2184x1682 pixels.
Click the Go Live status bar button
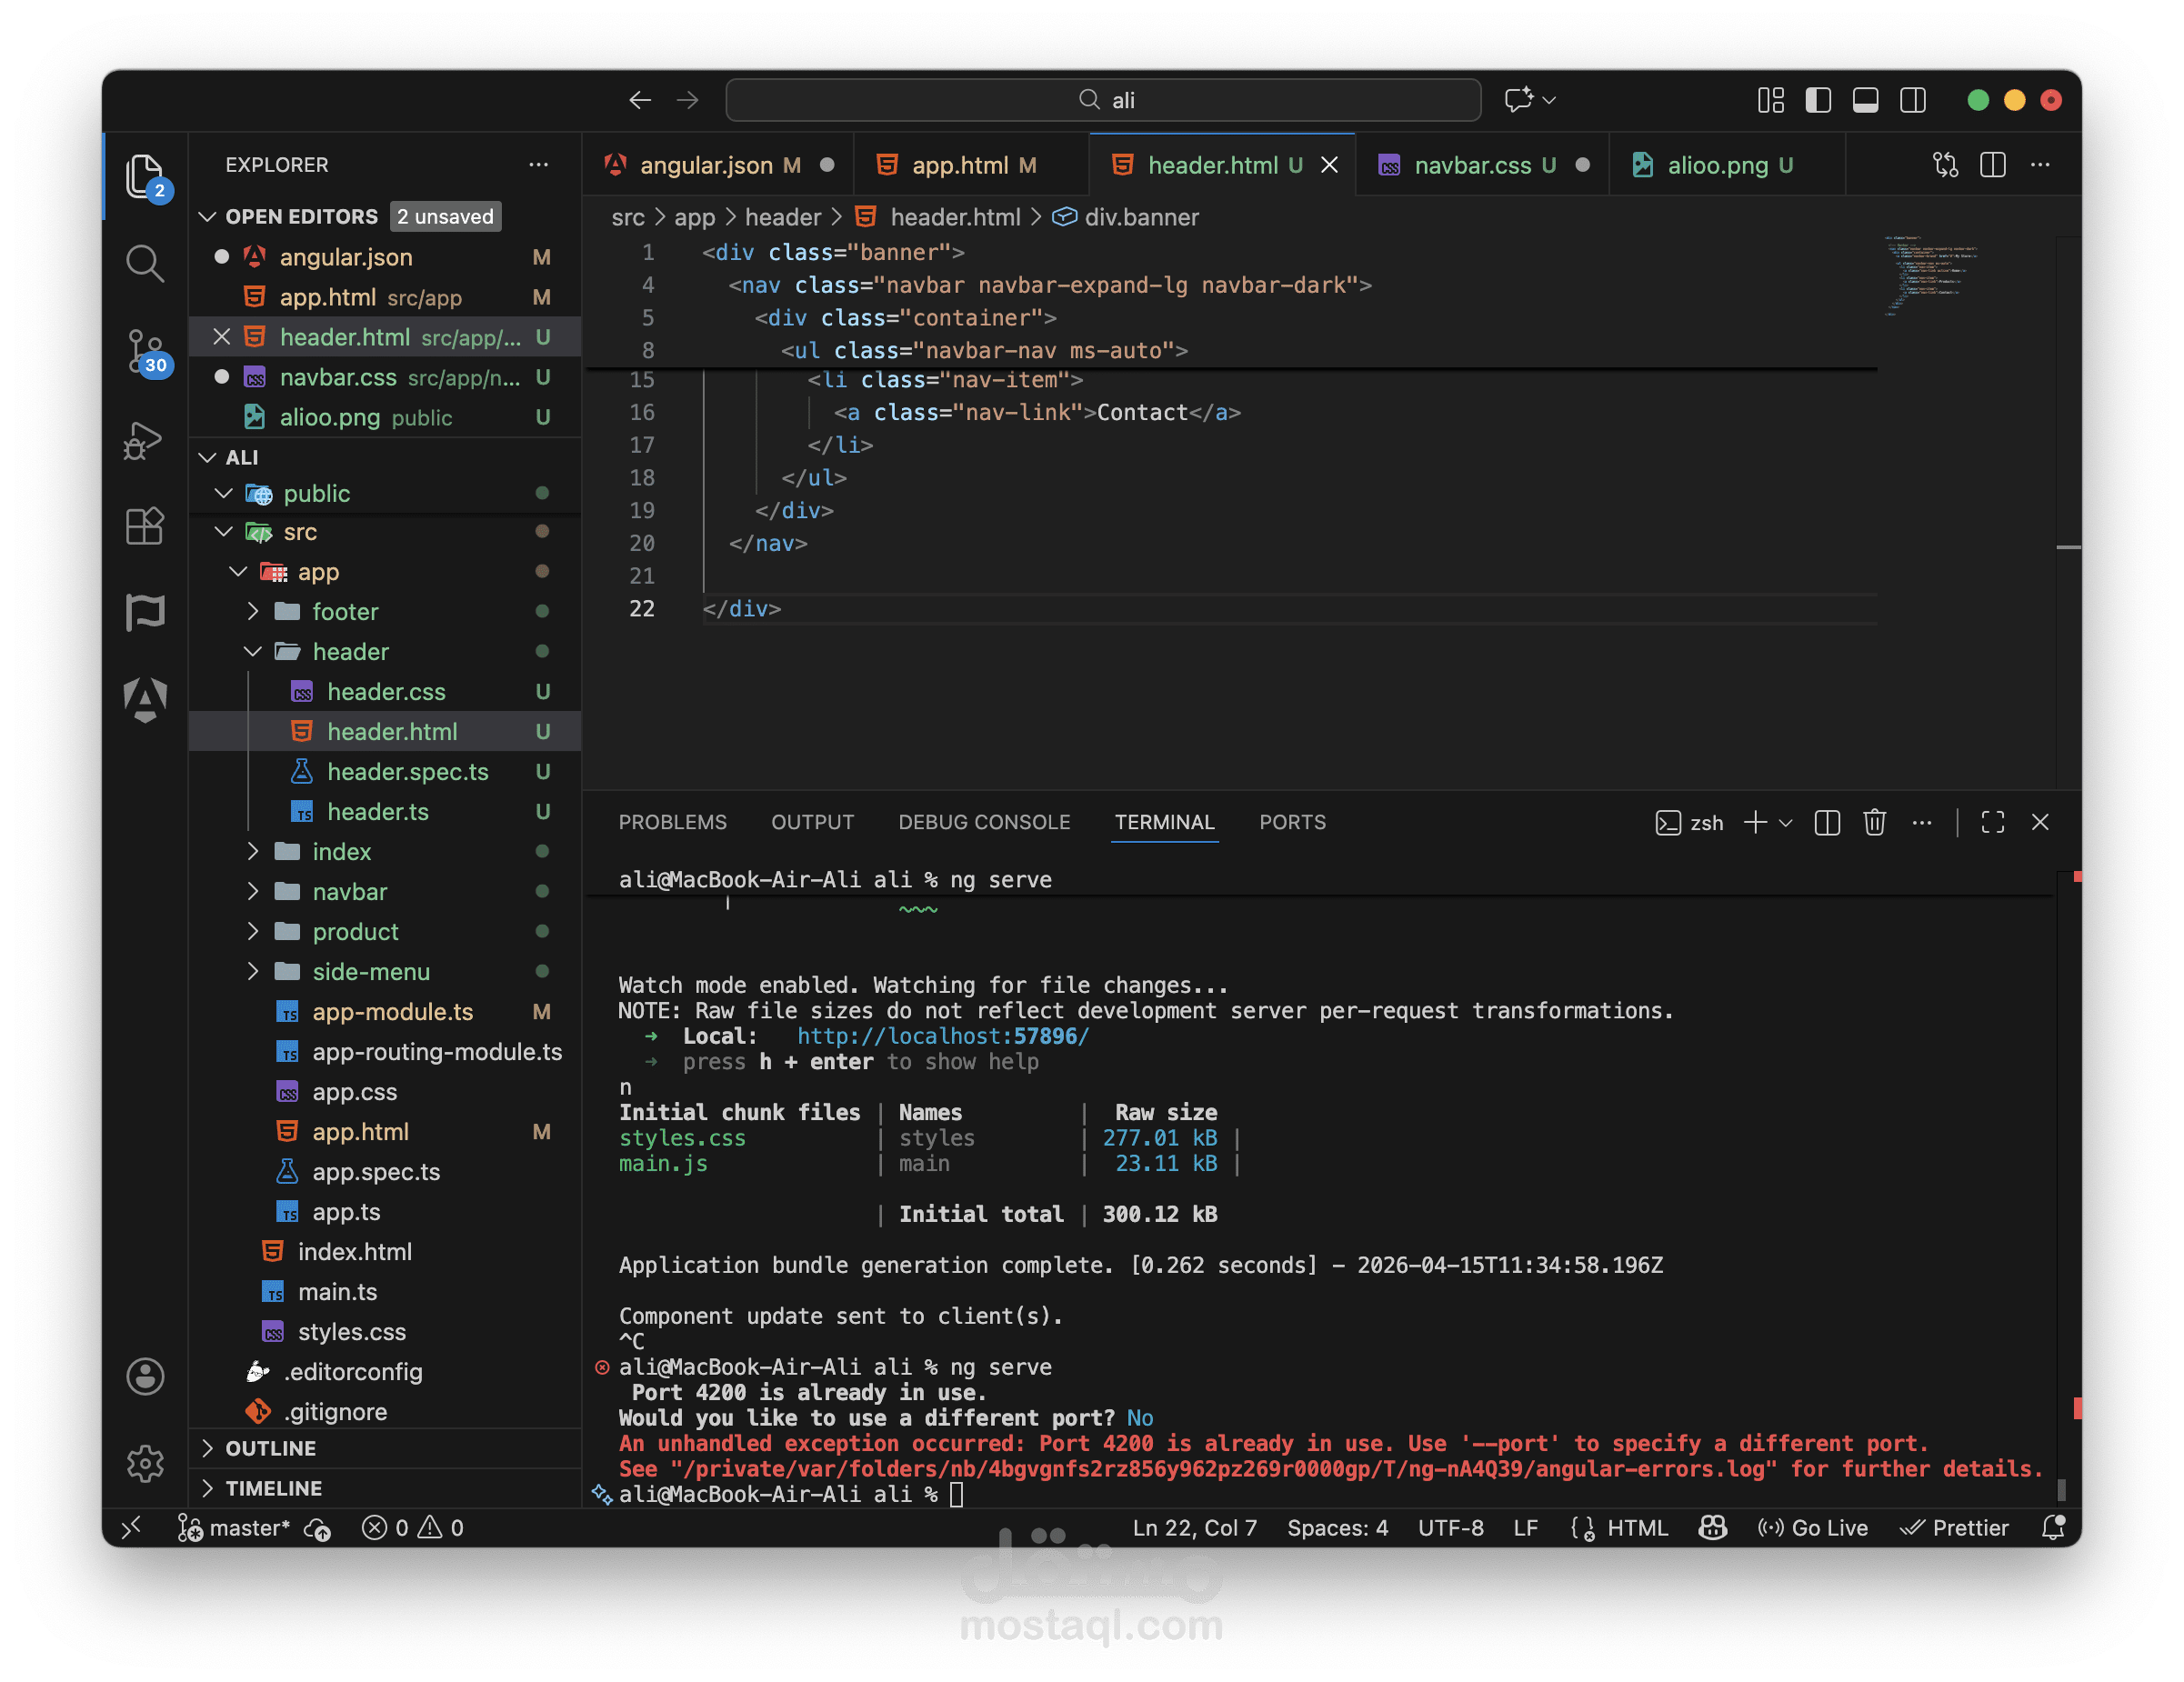1813,1528
